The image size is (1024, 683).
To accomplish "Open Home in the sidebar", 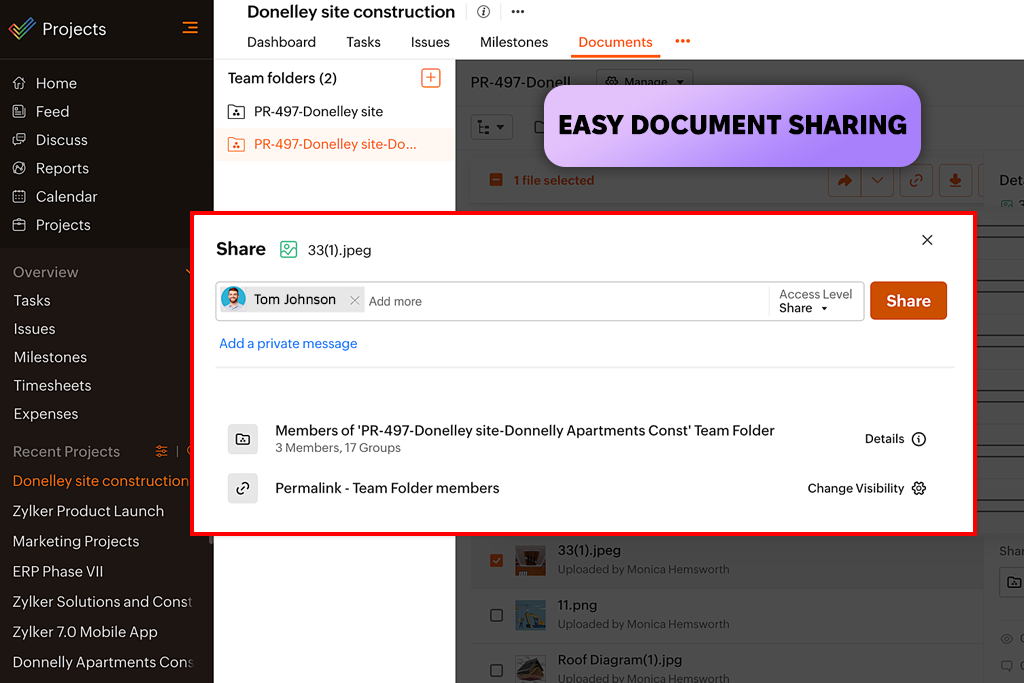I will point(56,84).
